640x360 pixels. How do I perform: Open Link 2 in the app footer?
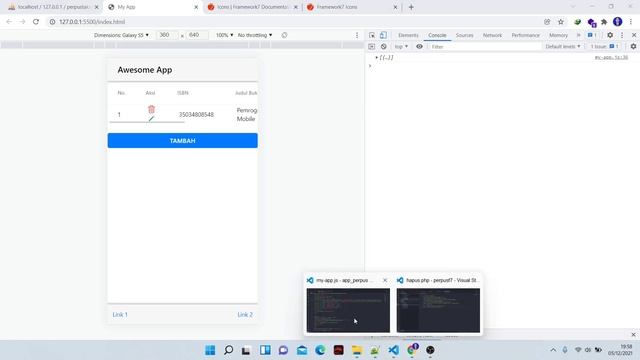coord(245,314)
